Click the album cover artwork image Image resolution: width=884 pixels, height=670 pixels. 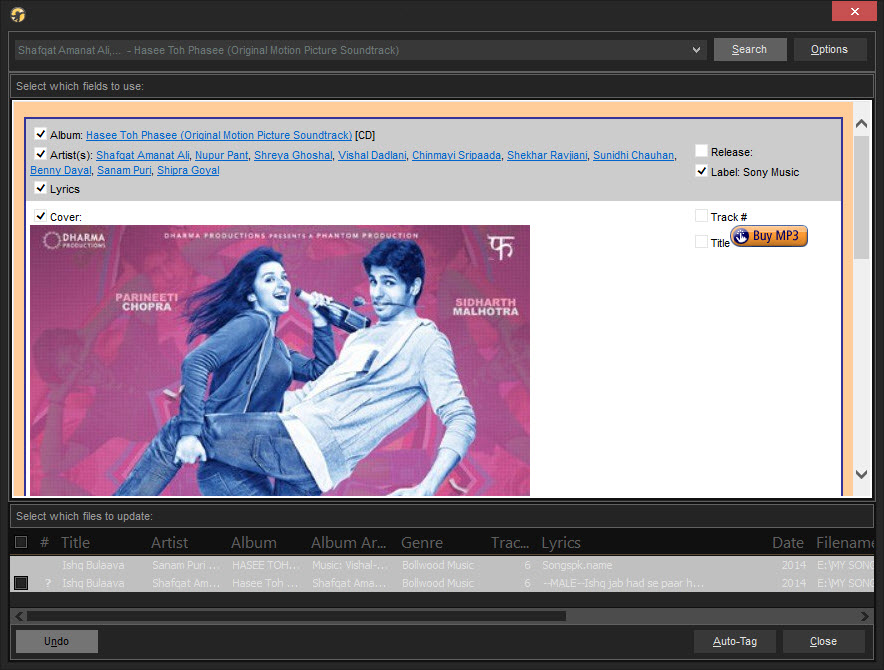(x=280, y=360)
